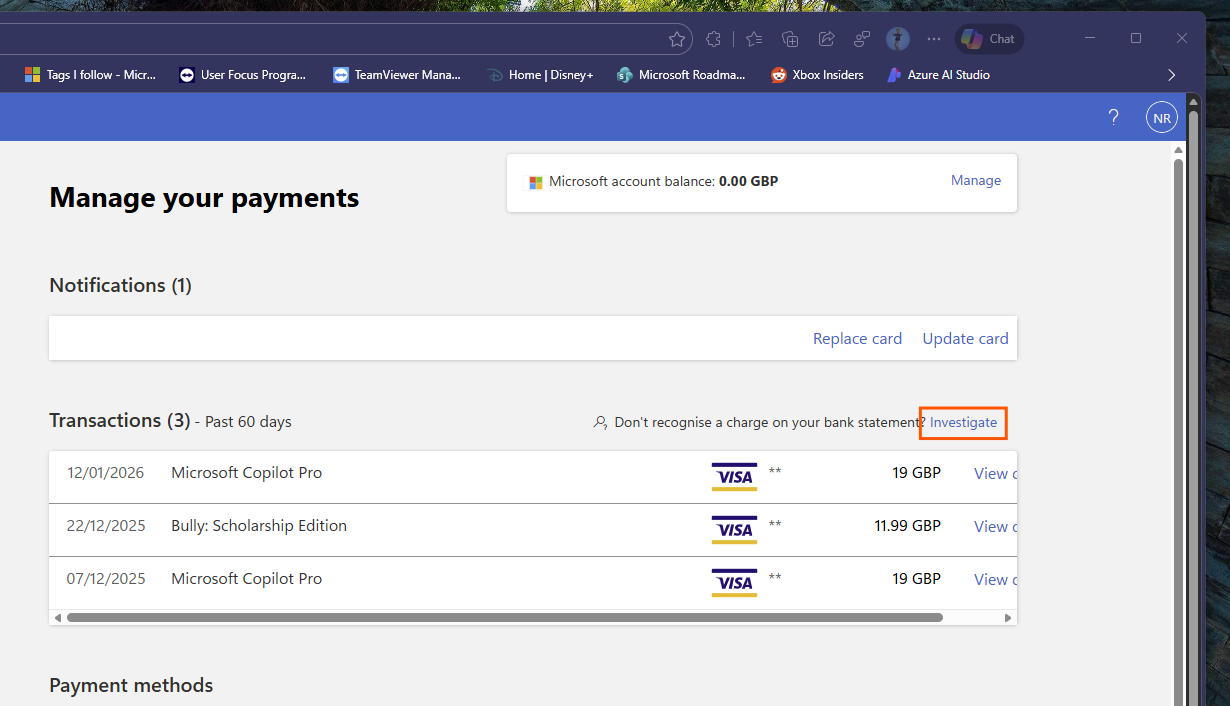Open the feedback icon next to Share
Image resolution: width=1230 pixels, height=706 pixels.
(x=861, y=39)
